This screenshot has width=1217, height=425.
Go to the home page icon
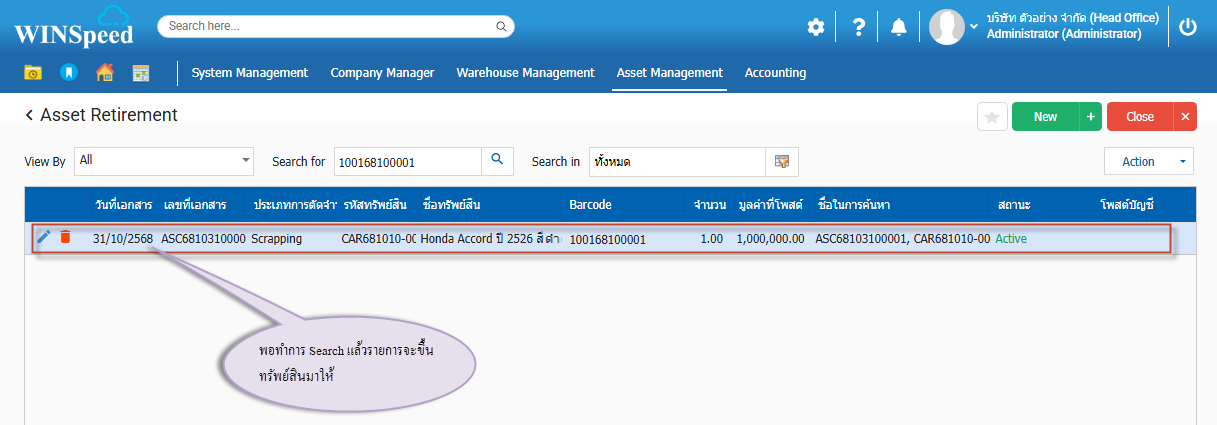[104, 72]
